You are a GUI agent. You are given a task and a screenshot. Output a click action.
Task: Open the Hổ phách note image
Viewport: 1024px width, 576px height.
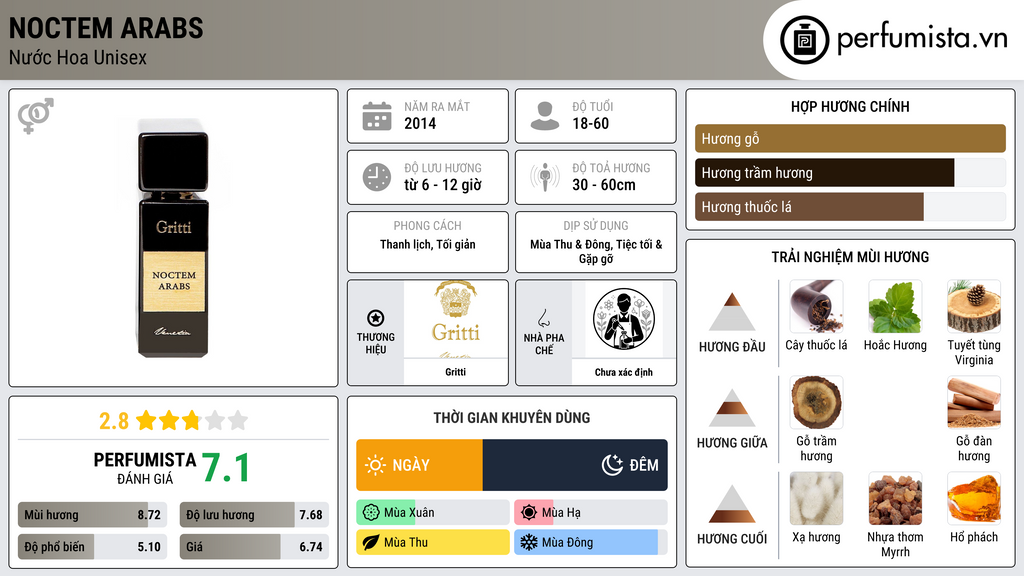click(x=974, y=498)
